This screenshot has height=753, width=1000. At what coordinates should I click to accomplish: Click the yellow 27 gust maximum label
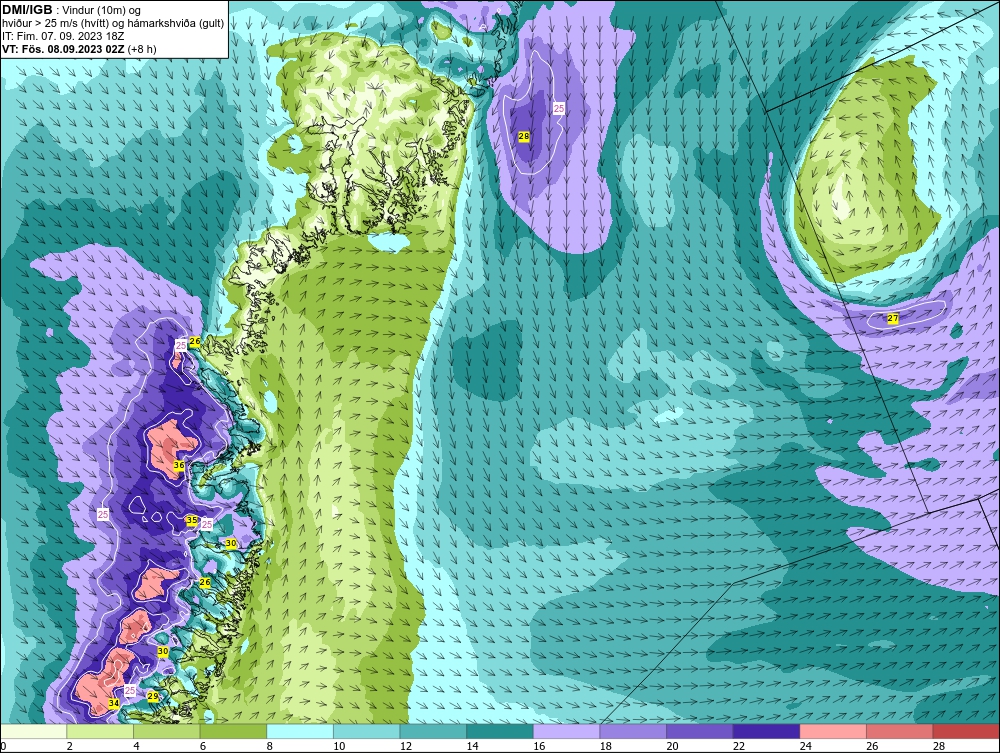(893, 318)
